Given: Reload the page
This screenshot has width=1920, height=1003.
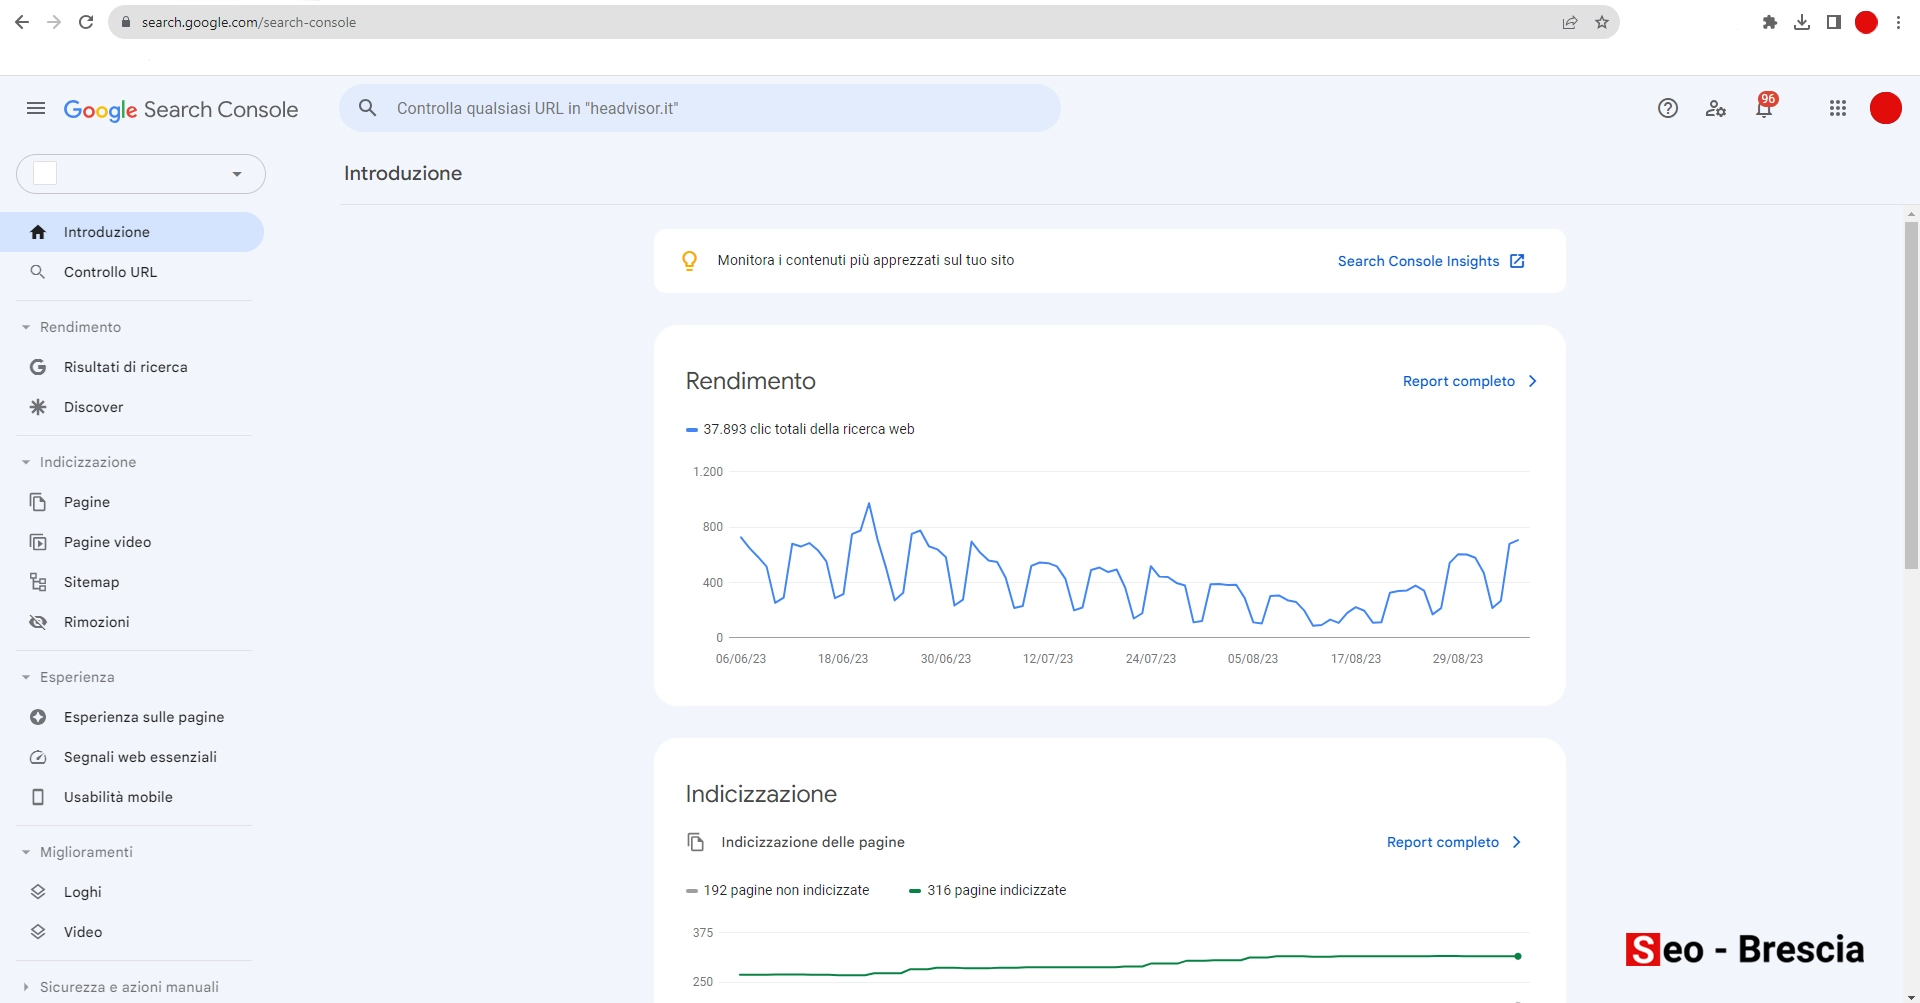Looking at the screenshot, I should (x=86, y=22).
